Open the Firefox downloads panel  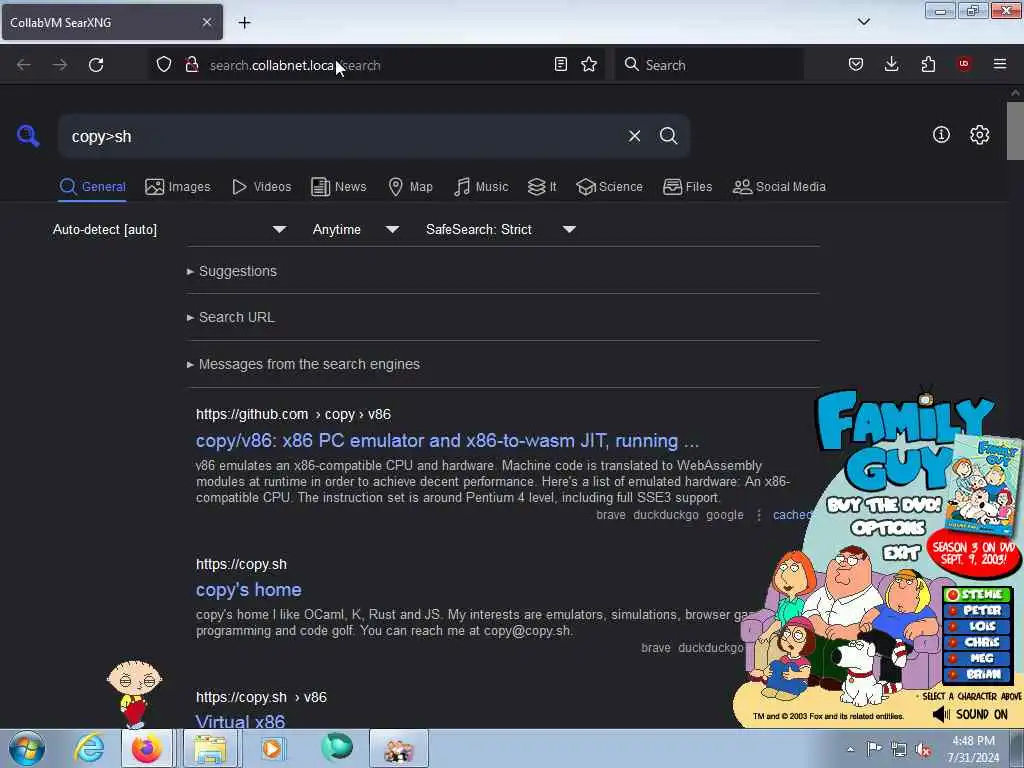pos(891,64)
